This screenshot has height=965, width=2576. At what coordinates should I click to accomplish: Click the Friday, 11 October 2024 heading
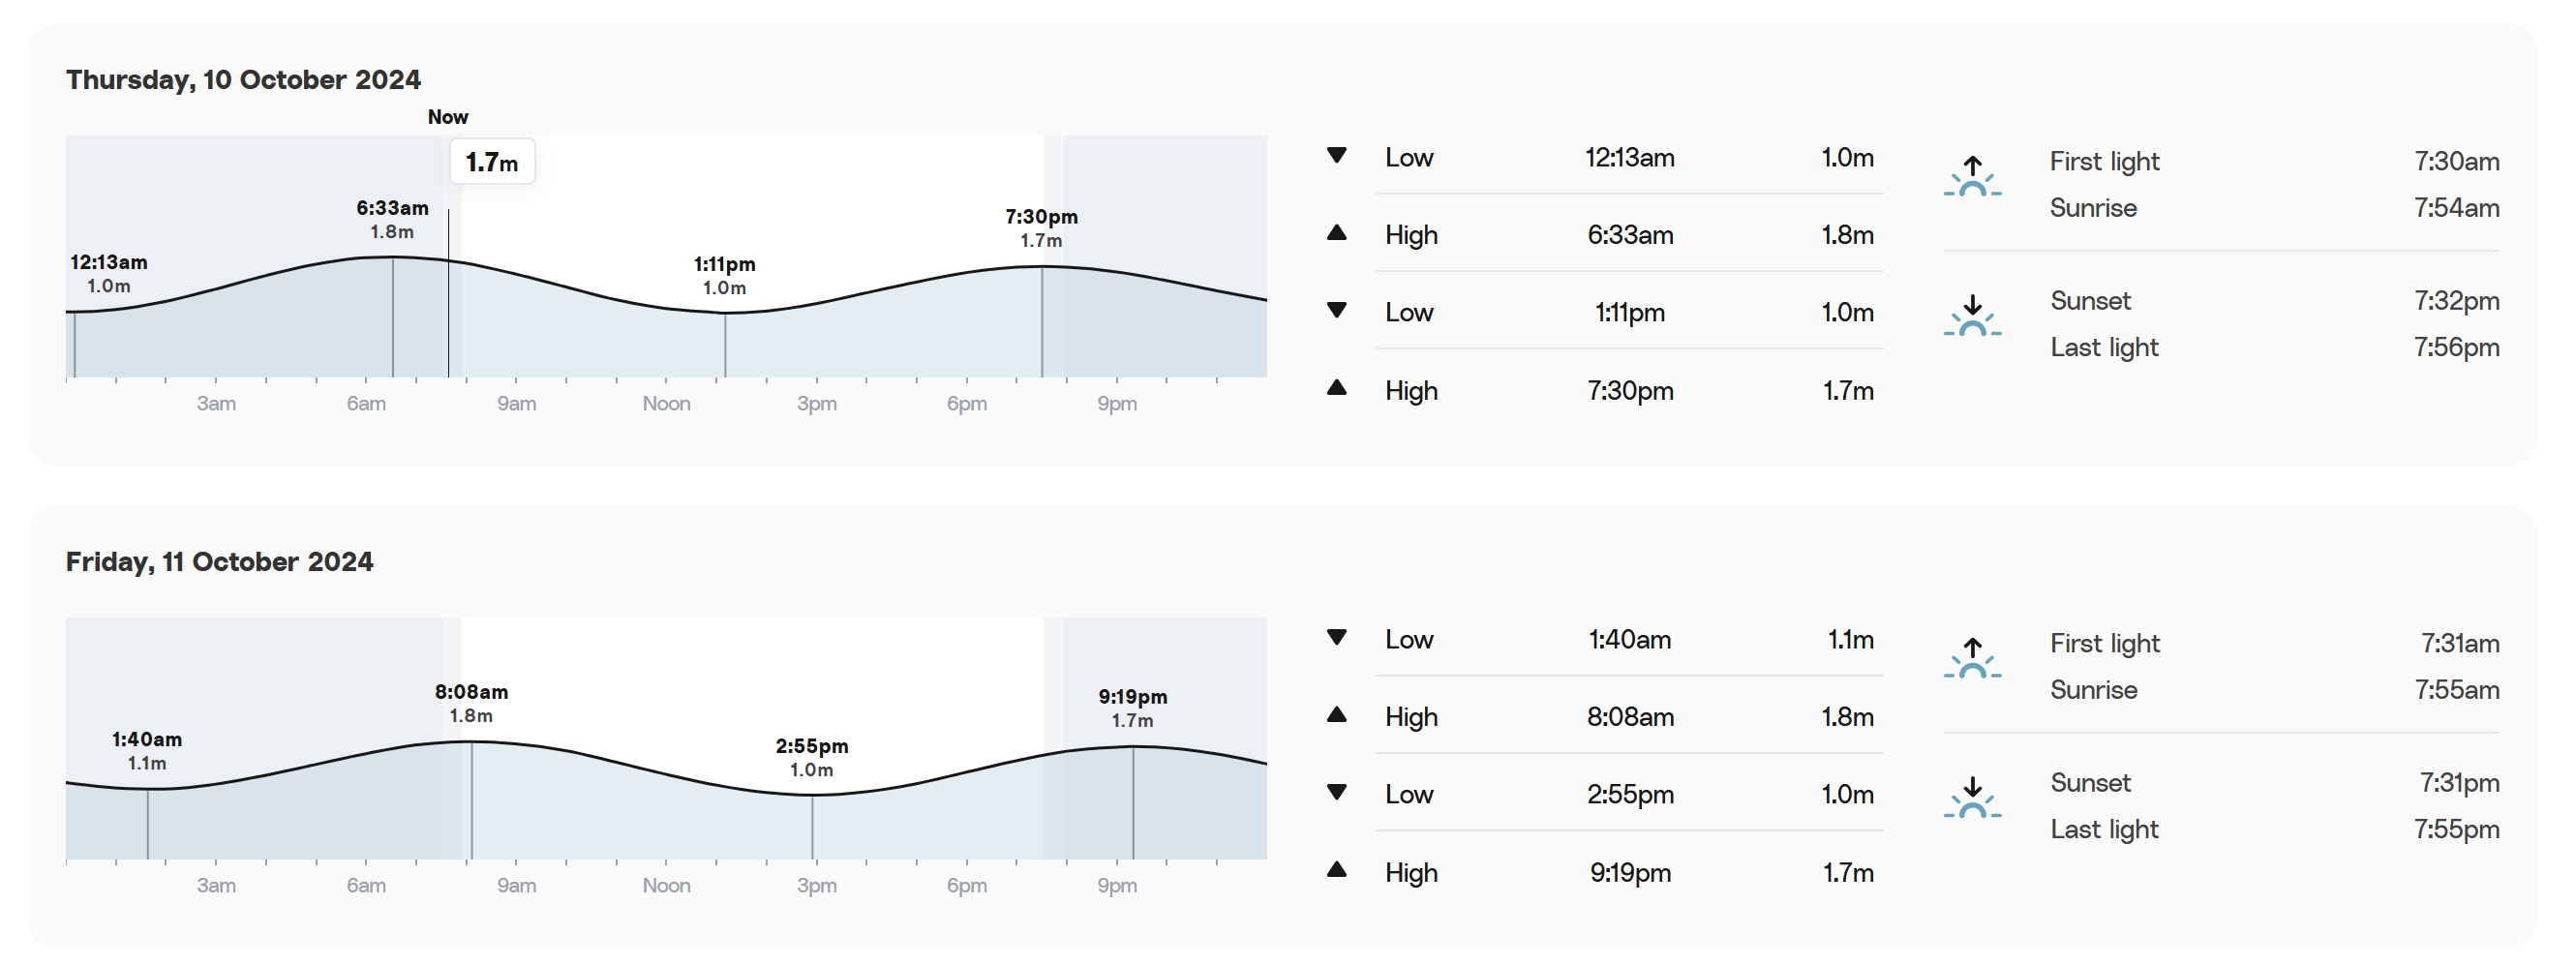219,562
